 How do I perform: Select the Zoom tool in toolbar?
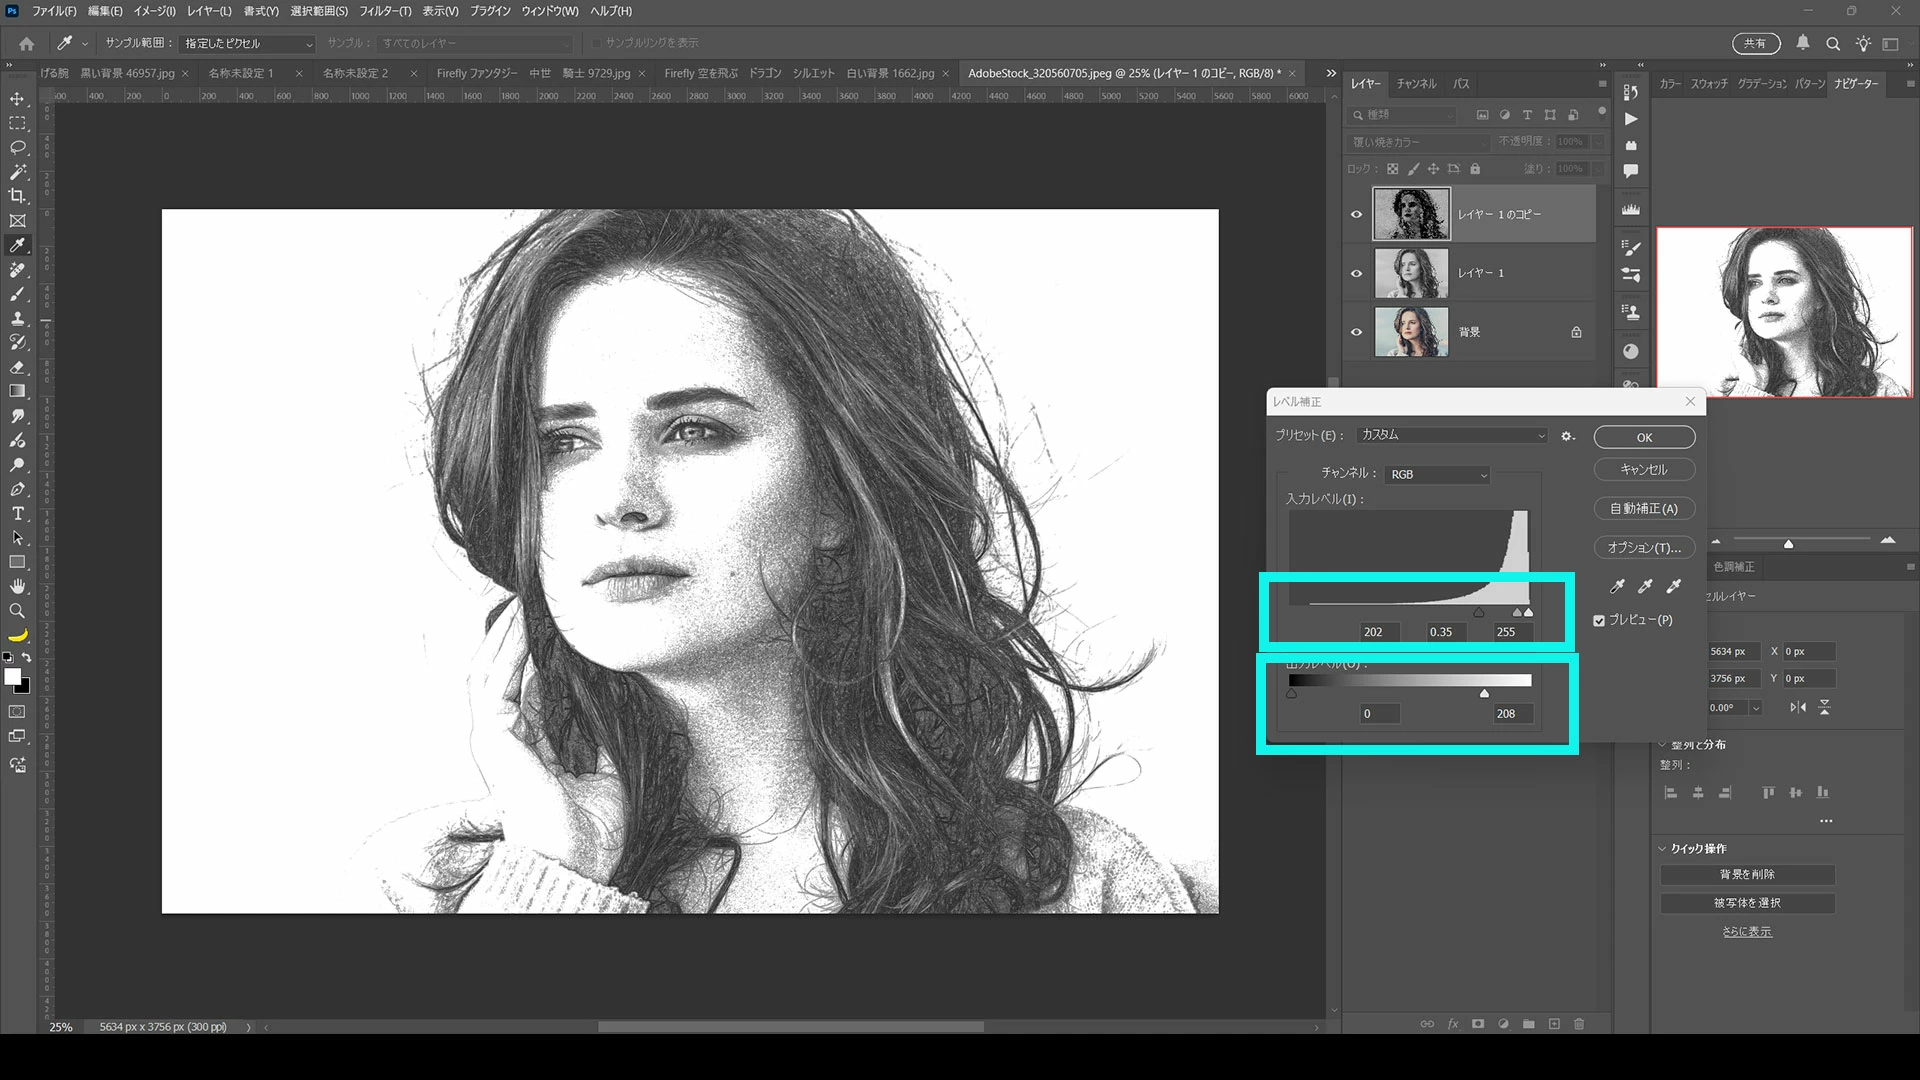(x=17, y=611)
